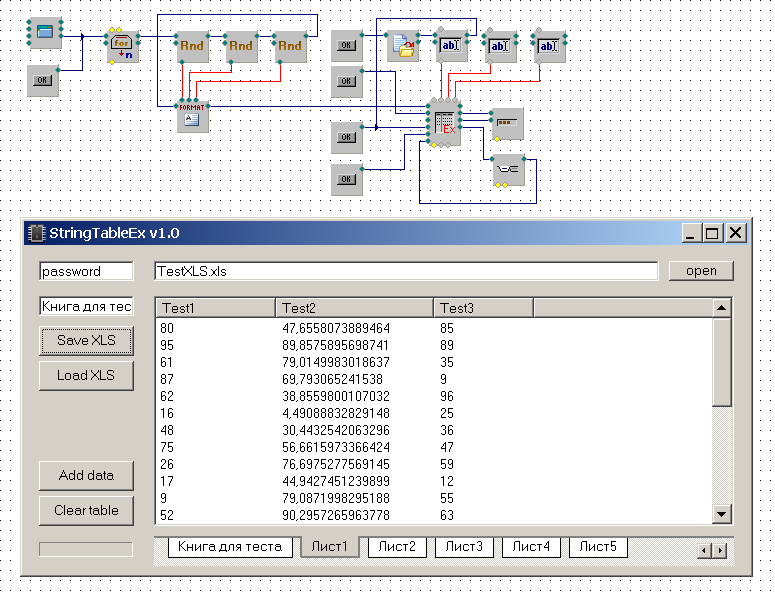Screen dimensions: 775x599
Task: Select the progress bar element right of the Ex table
Action: tap(508, 124)
